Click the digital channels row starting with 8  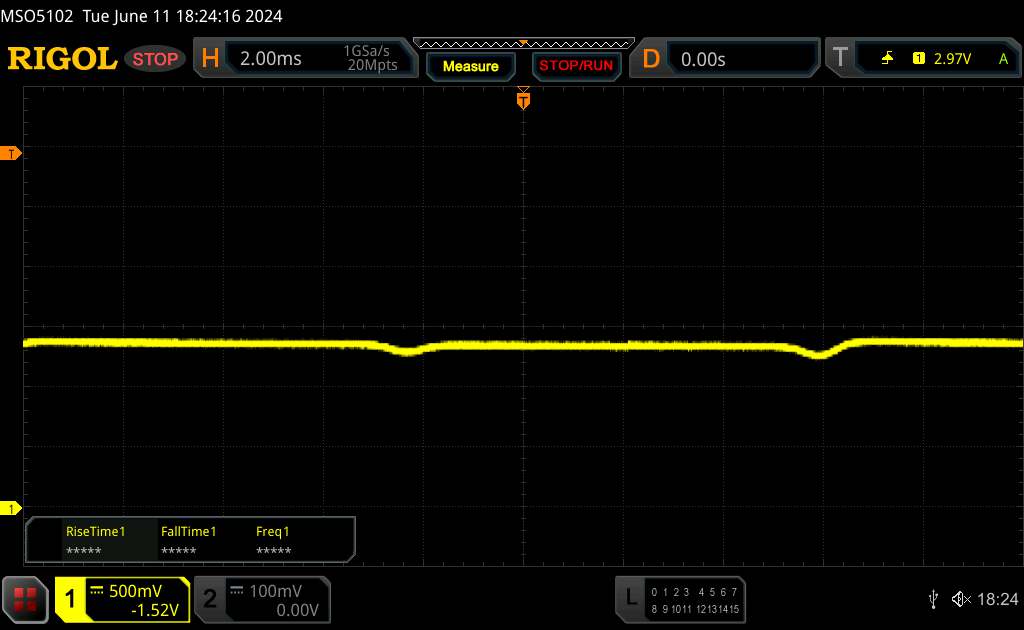coord(695,609)
